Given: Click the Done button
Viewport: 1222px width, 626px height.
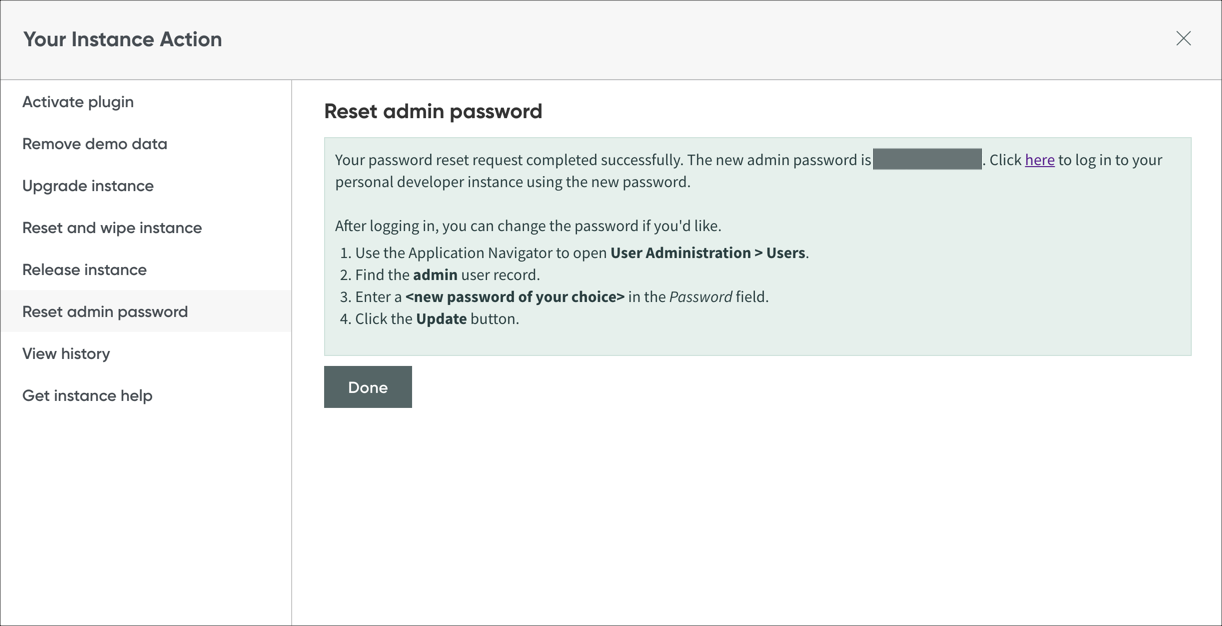Looking at the screenshot, I should [x=367, y=387].
